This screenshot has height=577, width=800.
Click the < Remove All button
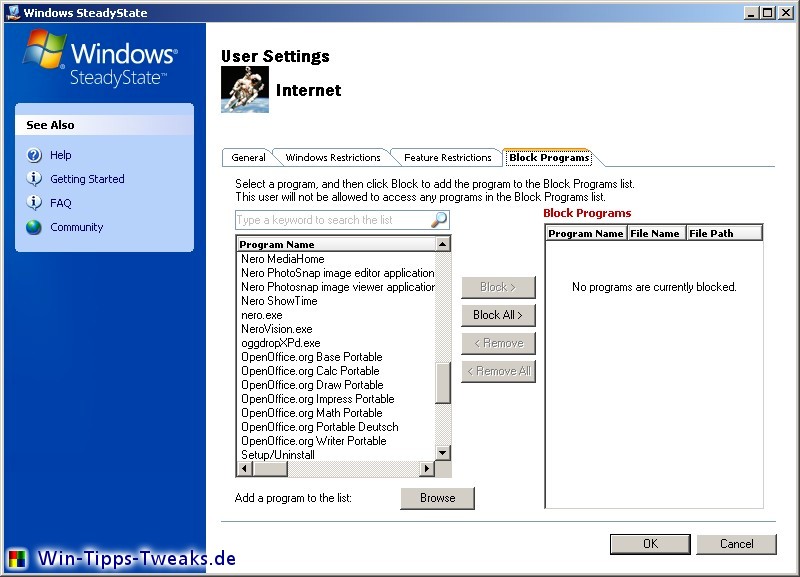point(498,371)
